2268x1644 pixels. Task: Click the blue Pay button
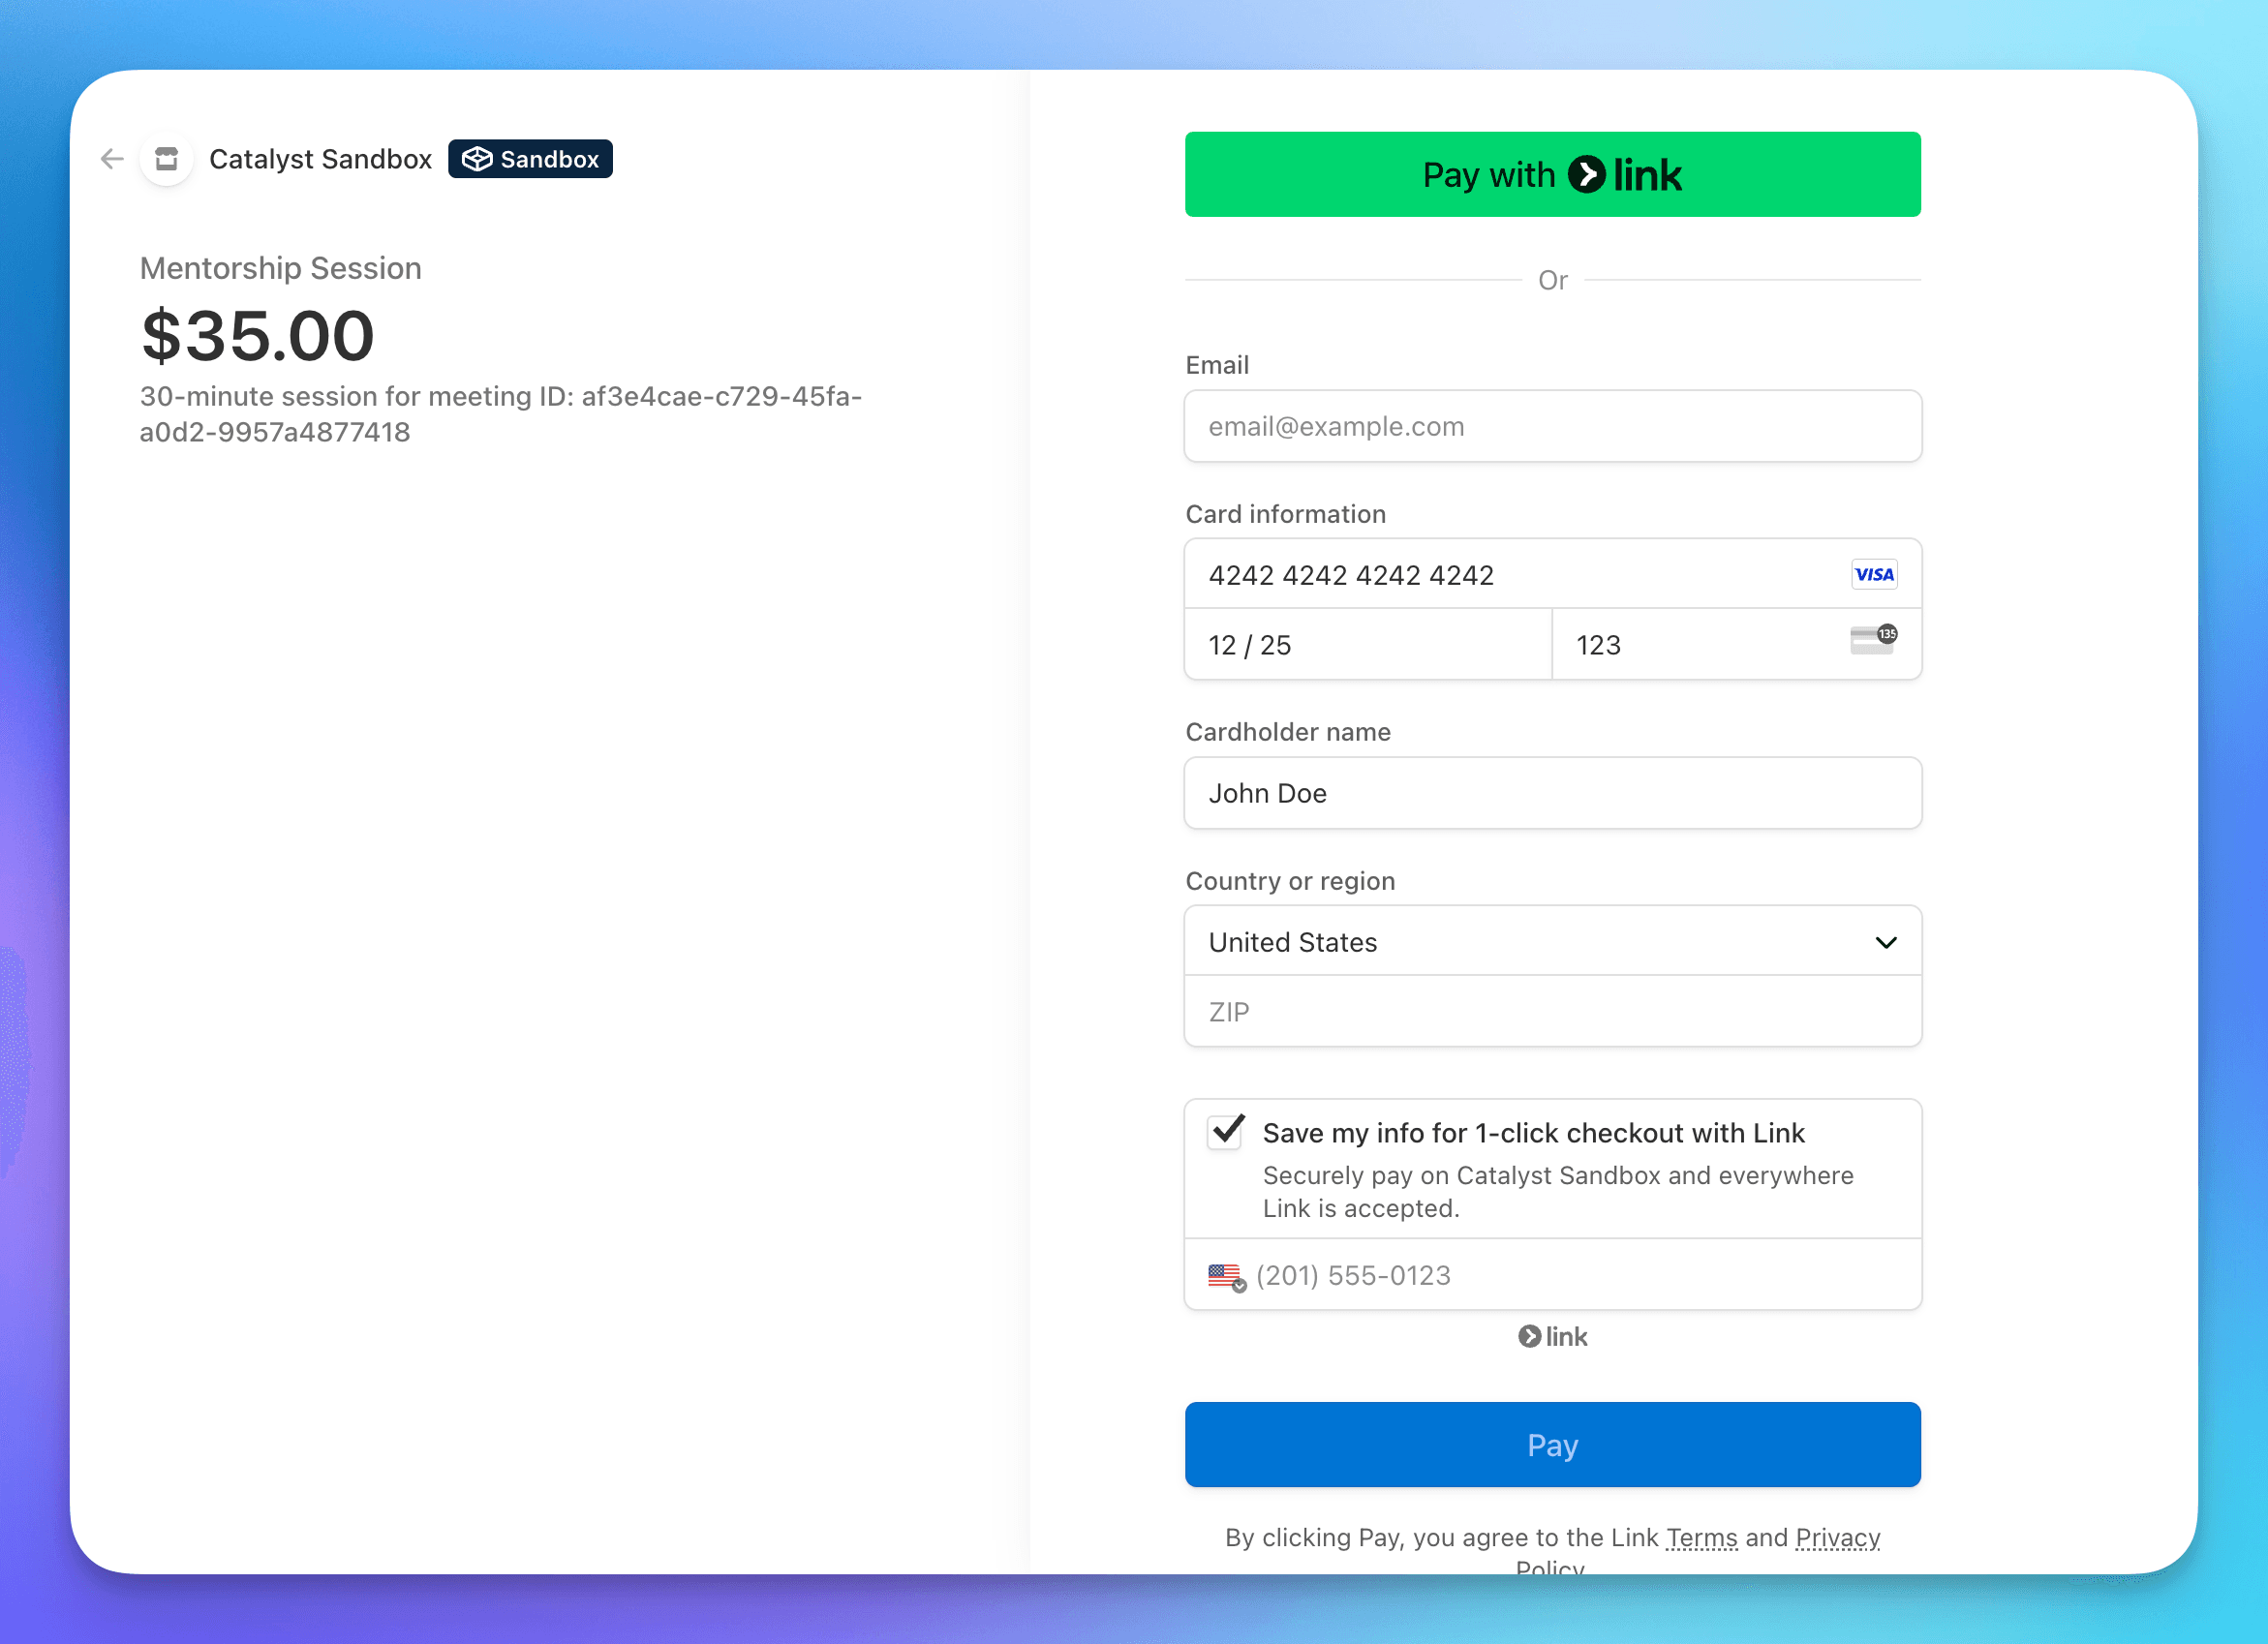(x=1552, y=1444)
